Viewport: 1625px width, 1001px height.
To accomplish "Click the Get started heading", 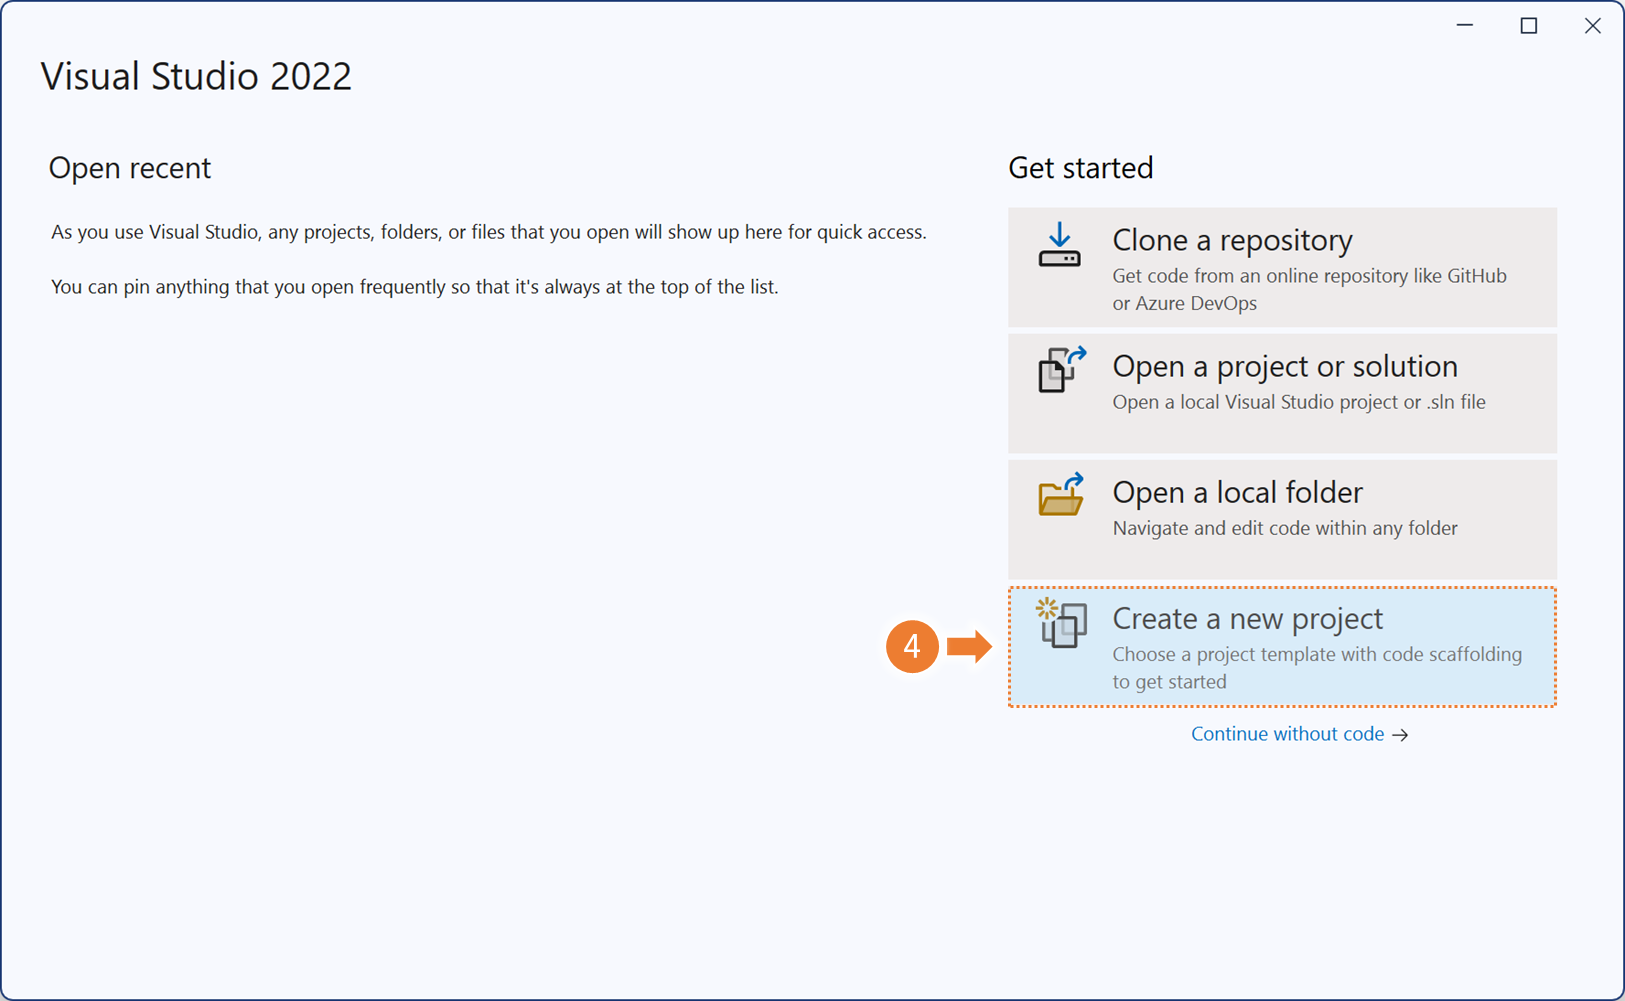I will [x=1081, y=168].
